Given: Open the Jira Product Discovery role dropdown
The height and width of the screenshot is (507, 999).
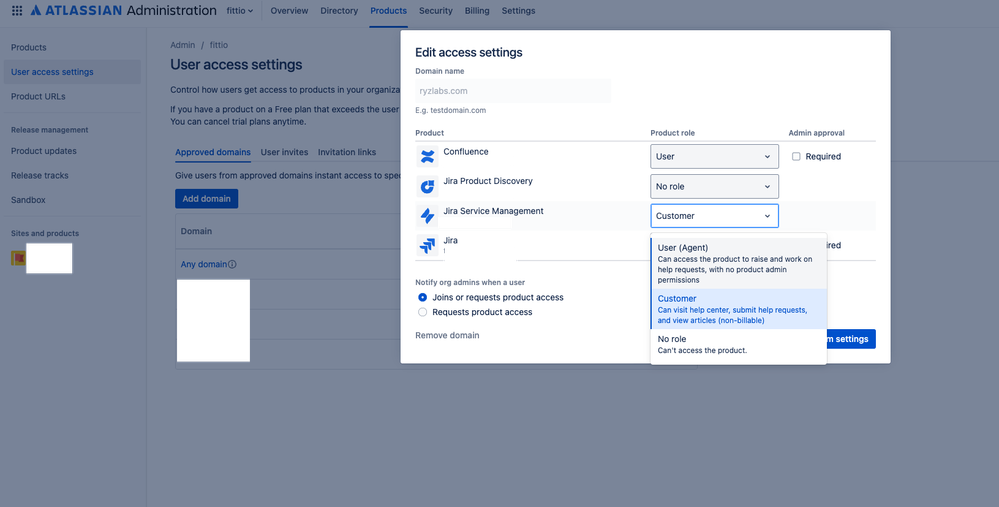Looking at the screenshot, I should click(x=714, y=187).
